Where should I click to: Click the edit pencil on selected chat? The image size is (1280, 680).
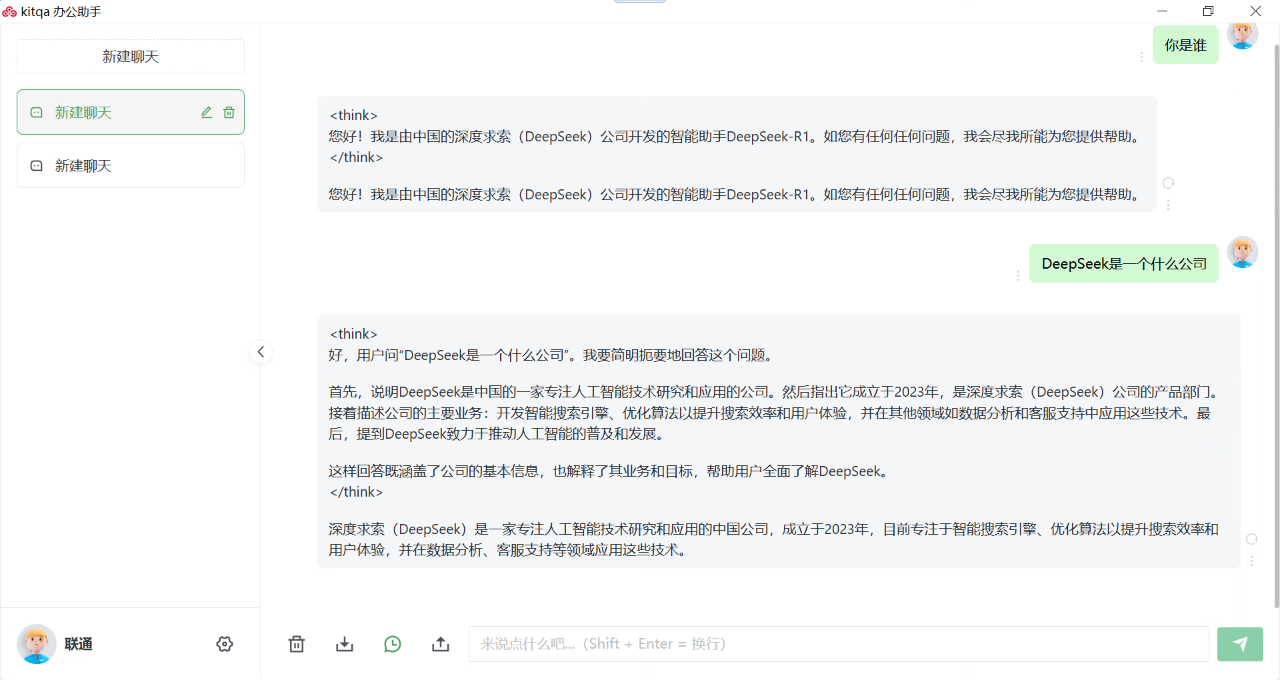point(207,113)
